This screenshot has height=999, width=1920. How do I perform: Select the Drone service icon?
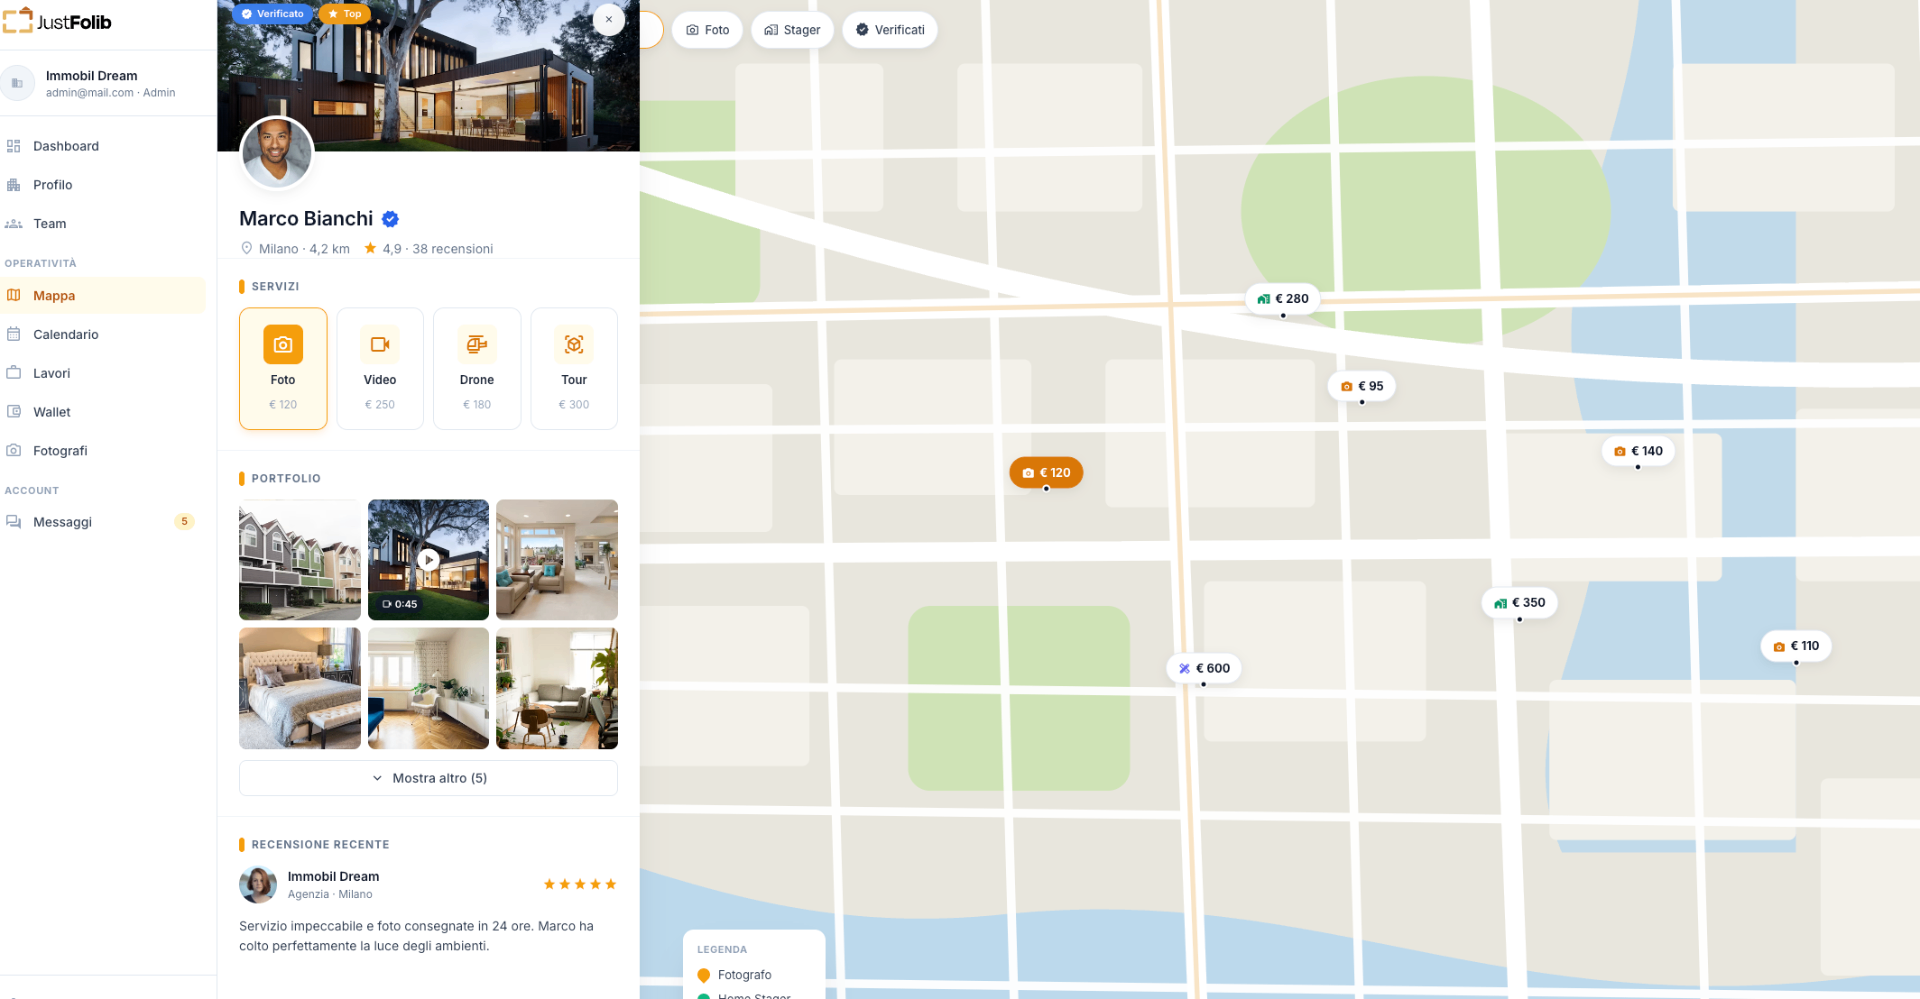pyautogui.click(x=477, y=344)
